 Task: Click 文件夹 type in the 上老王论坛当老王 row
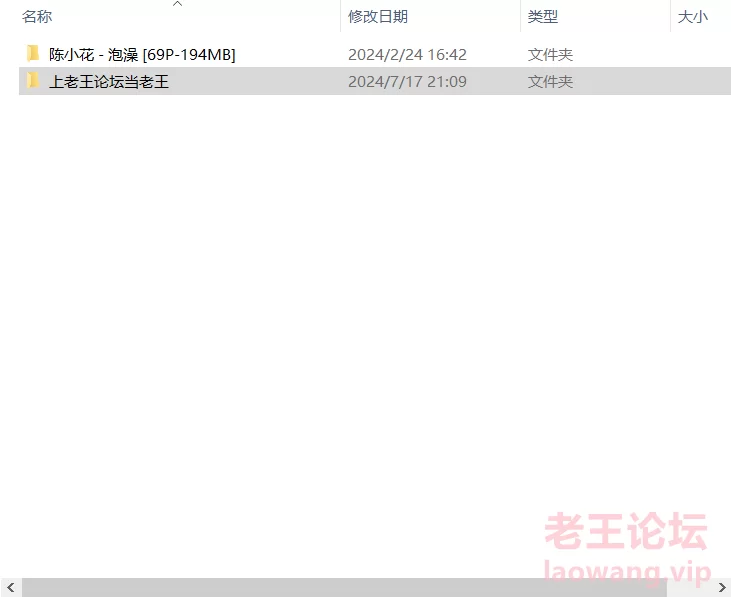550,82
